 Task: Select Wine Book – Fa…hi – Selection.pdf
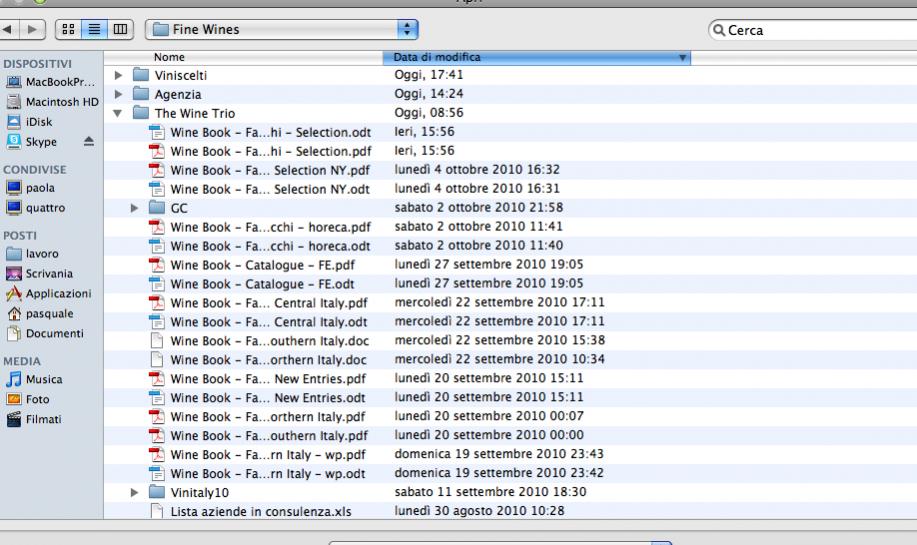[260, 151]
